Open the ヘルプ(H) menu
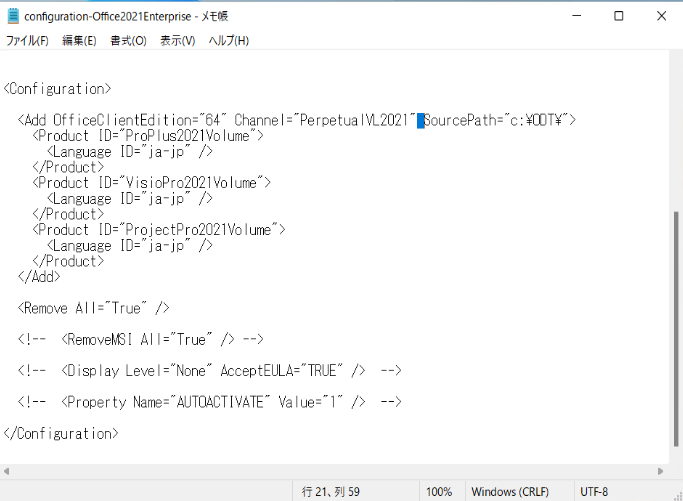The height and width of the screenshot is (501, 683). pos(229,41)
